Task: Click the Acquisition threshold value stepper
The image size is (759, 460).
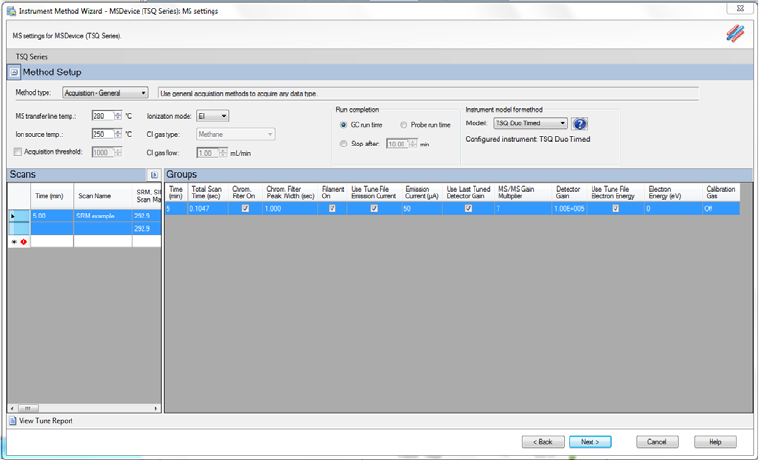Action: coord(118,153)
